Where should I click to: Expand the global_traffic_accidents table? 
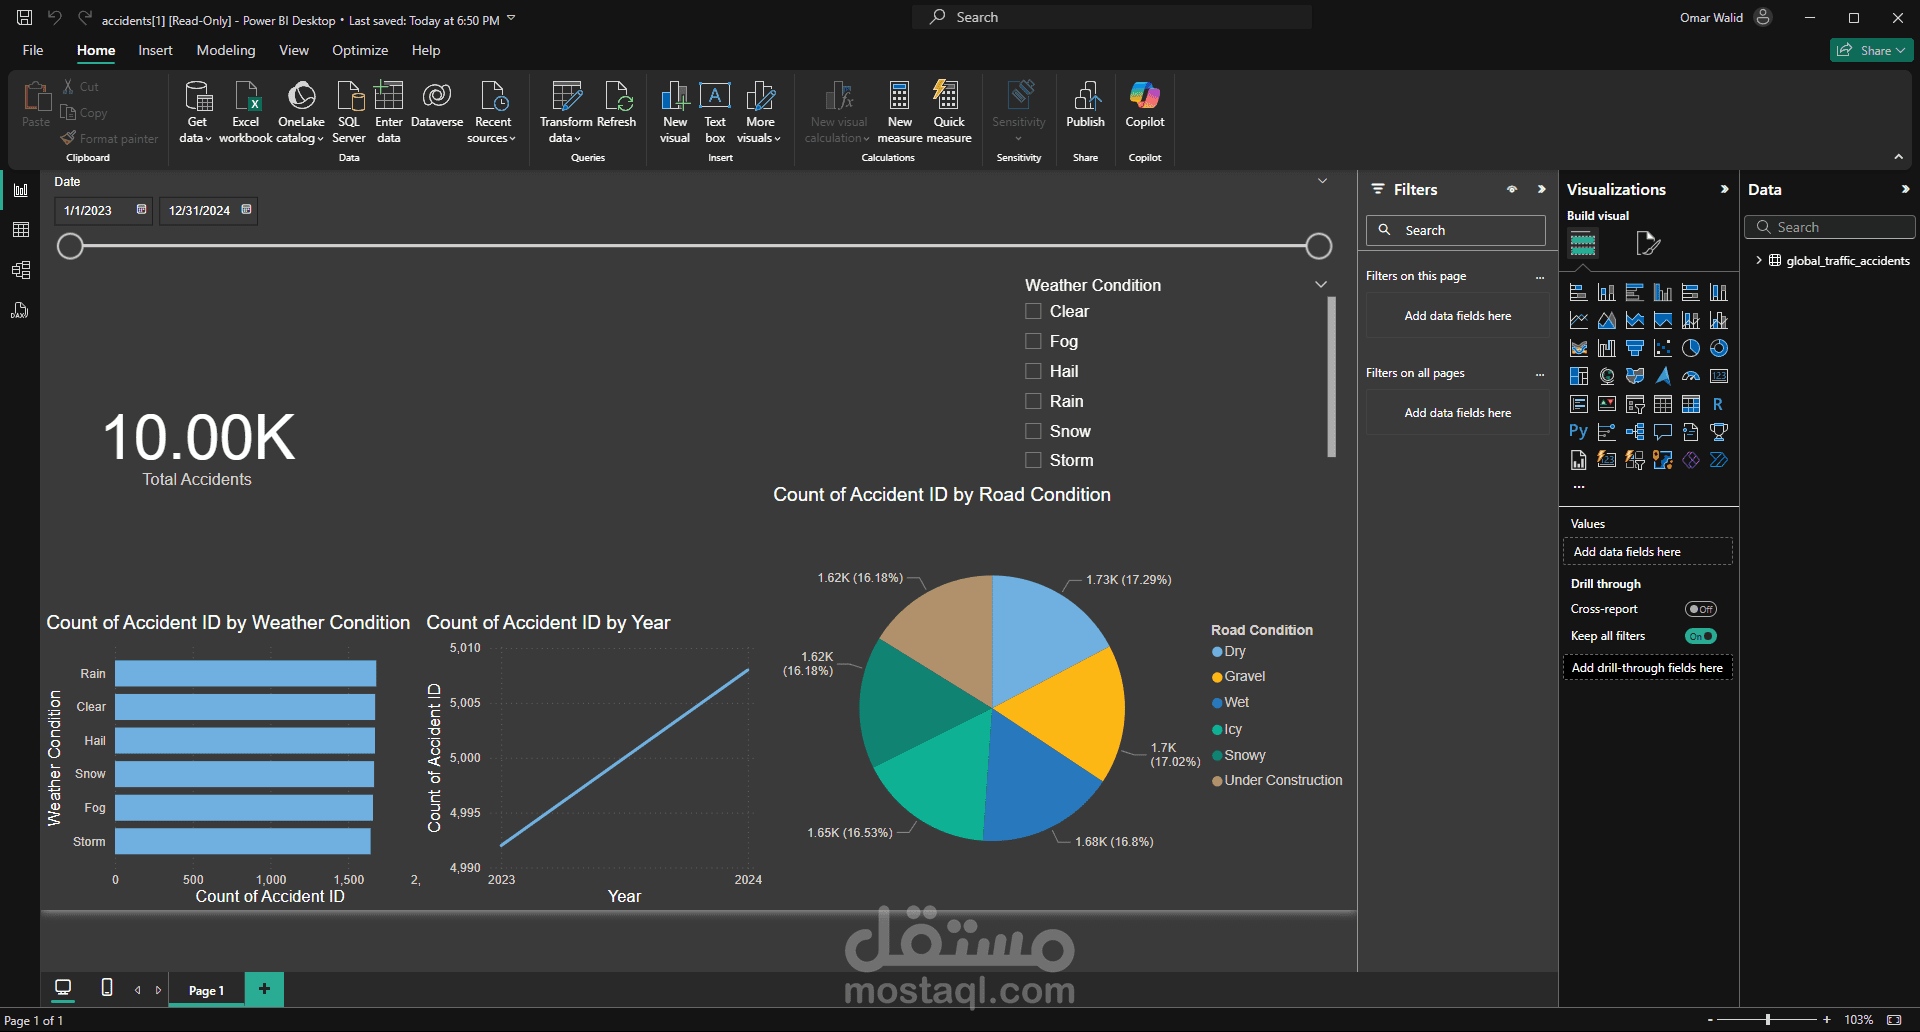(1760, 260)
